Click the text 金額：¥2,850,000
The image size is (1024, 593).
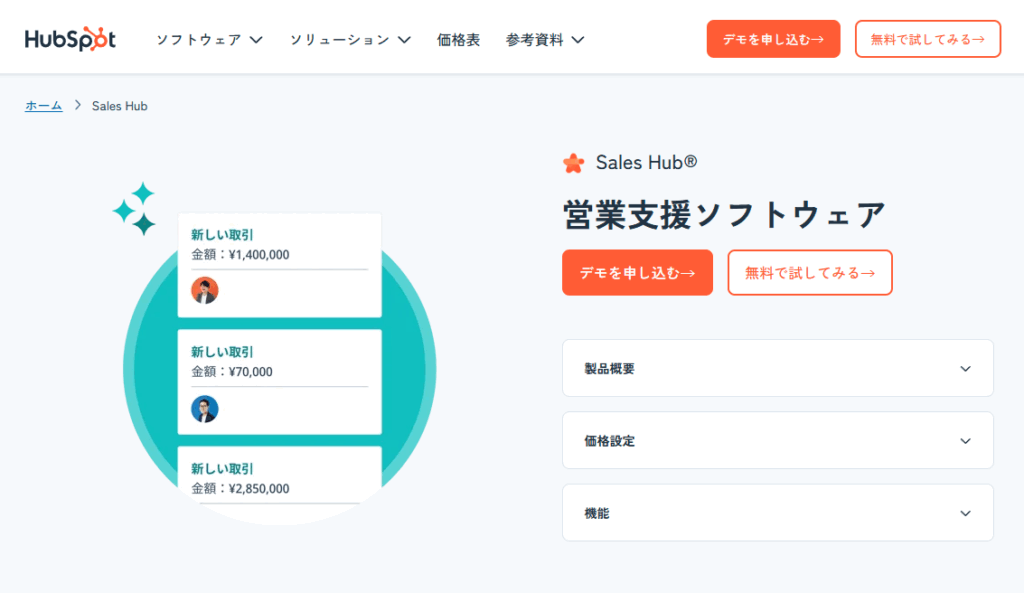coord(240,489)
